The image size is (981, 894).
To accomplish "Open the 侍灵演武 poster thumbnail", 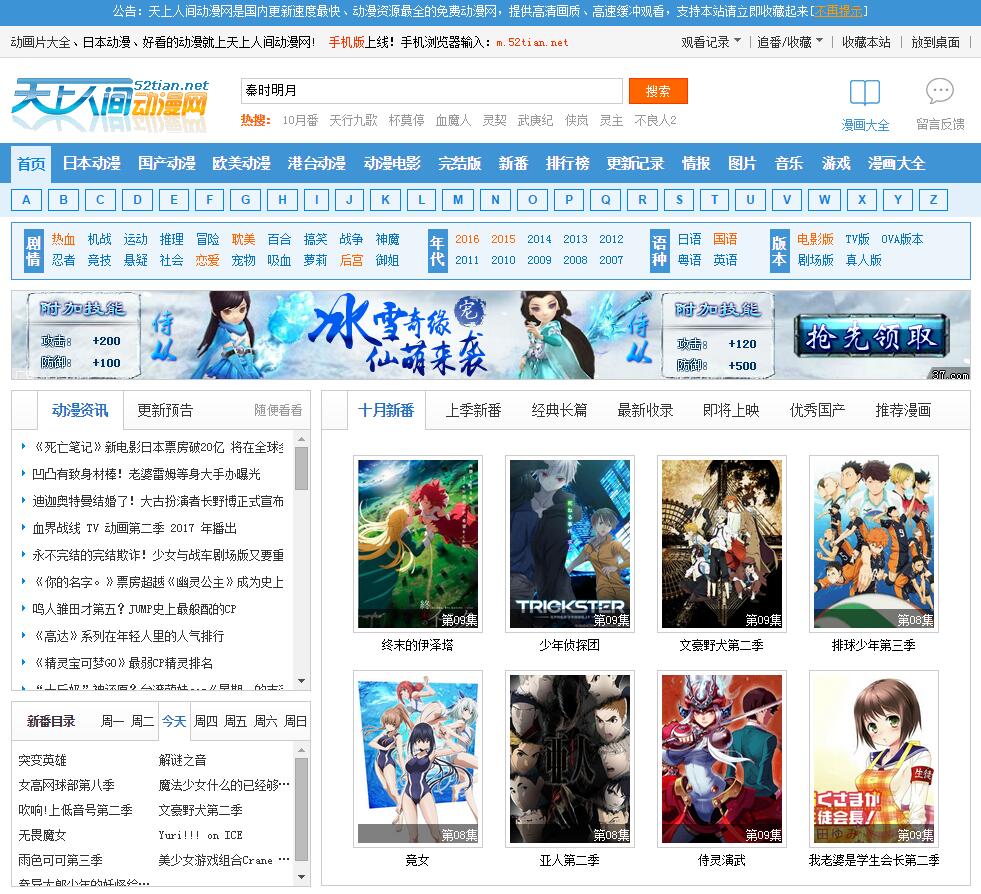I will pos(722,759).
